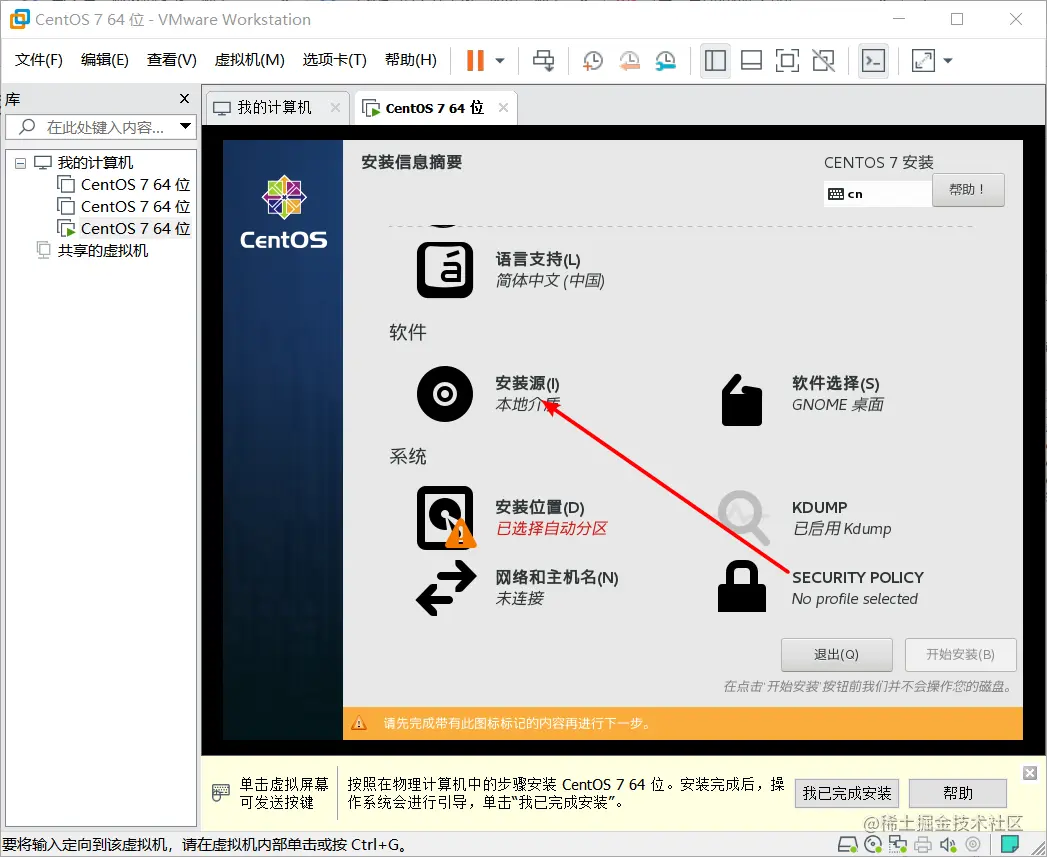Click the printer status bar icon
This screenshot has width=1047, height=857.
(x=923, y=845)
